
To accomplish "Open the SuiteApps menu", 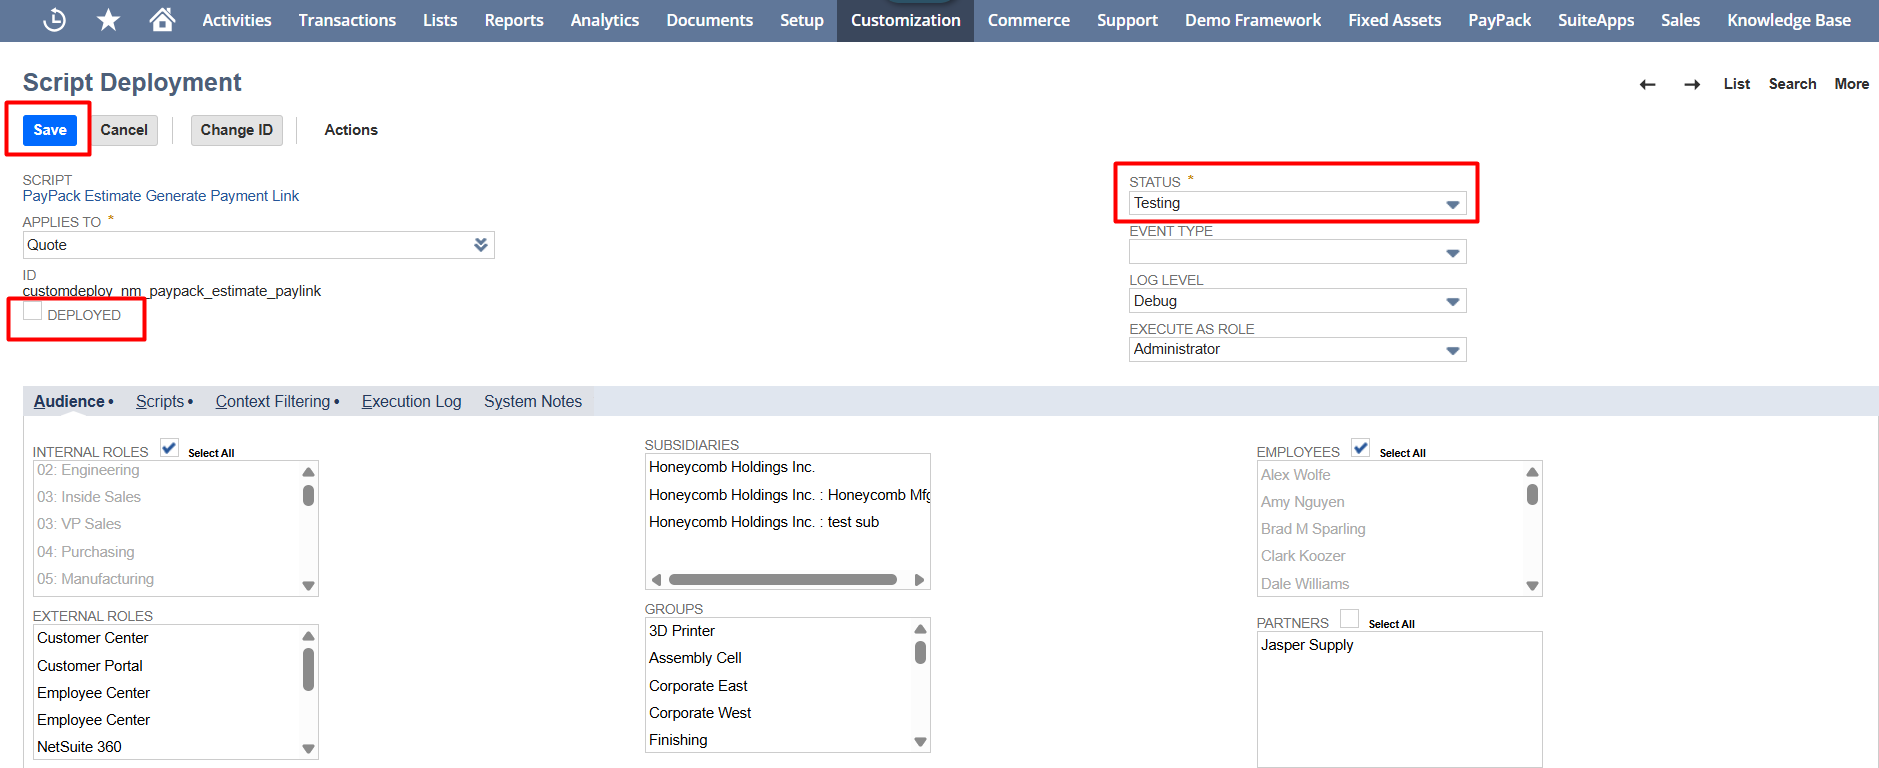I will [x=1596, y=20].
